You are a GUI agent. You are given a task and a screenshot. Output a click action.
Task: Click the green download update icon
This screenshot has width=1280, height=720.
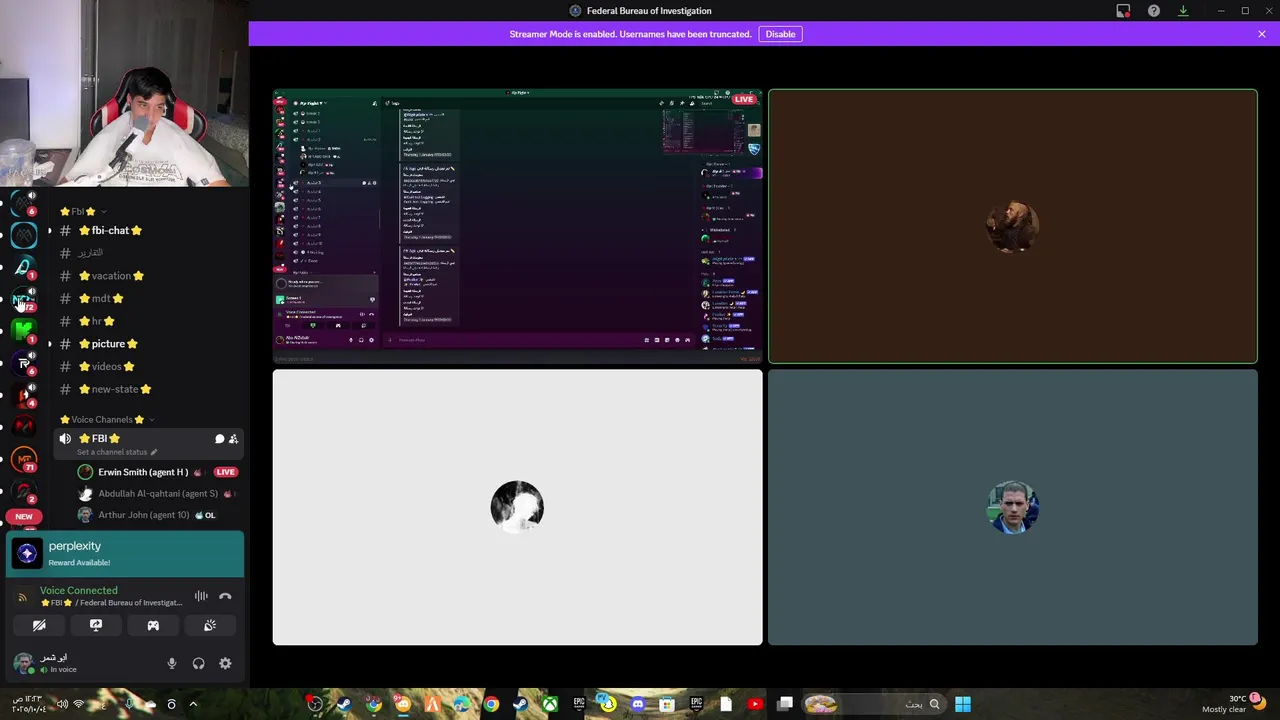[1183, 11]
